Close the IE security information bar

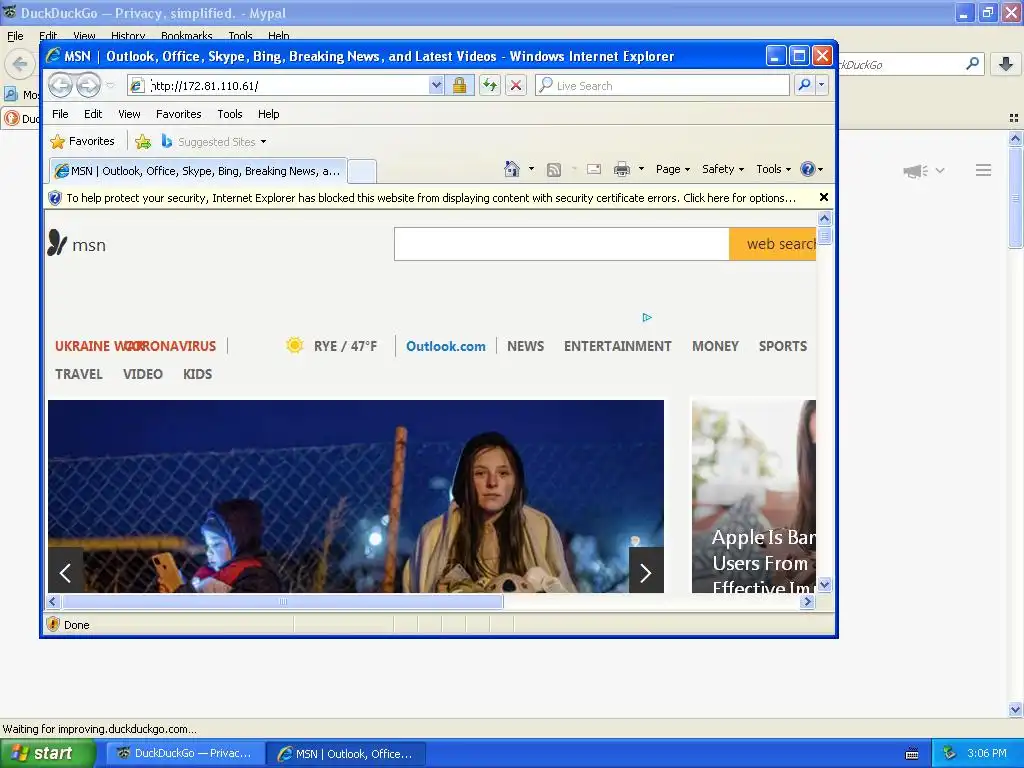pos(824,197)
